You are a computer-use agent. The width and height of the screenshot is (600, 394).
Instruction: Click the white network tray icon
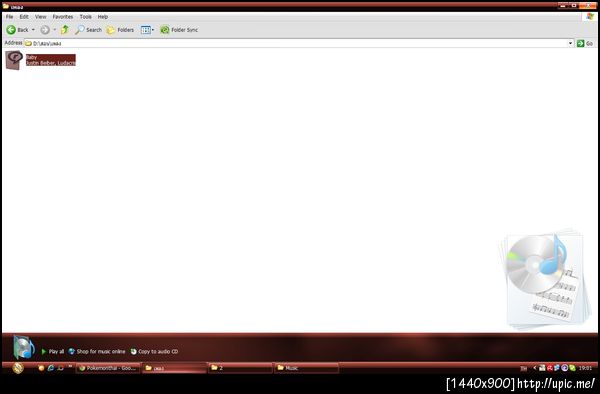point(542,368)
